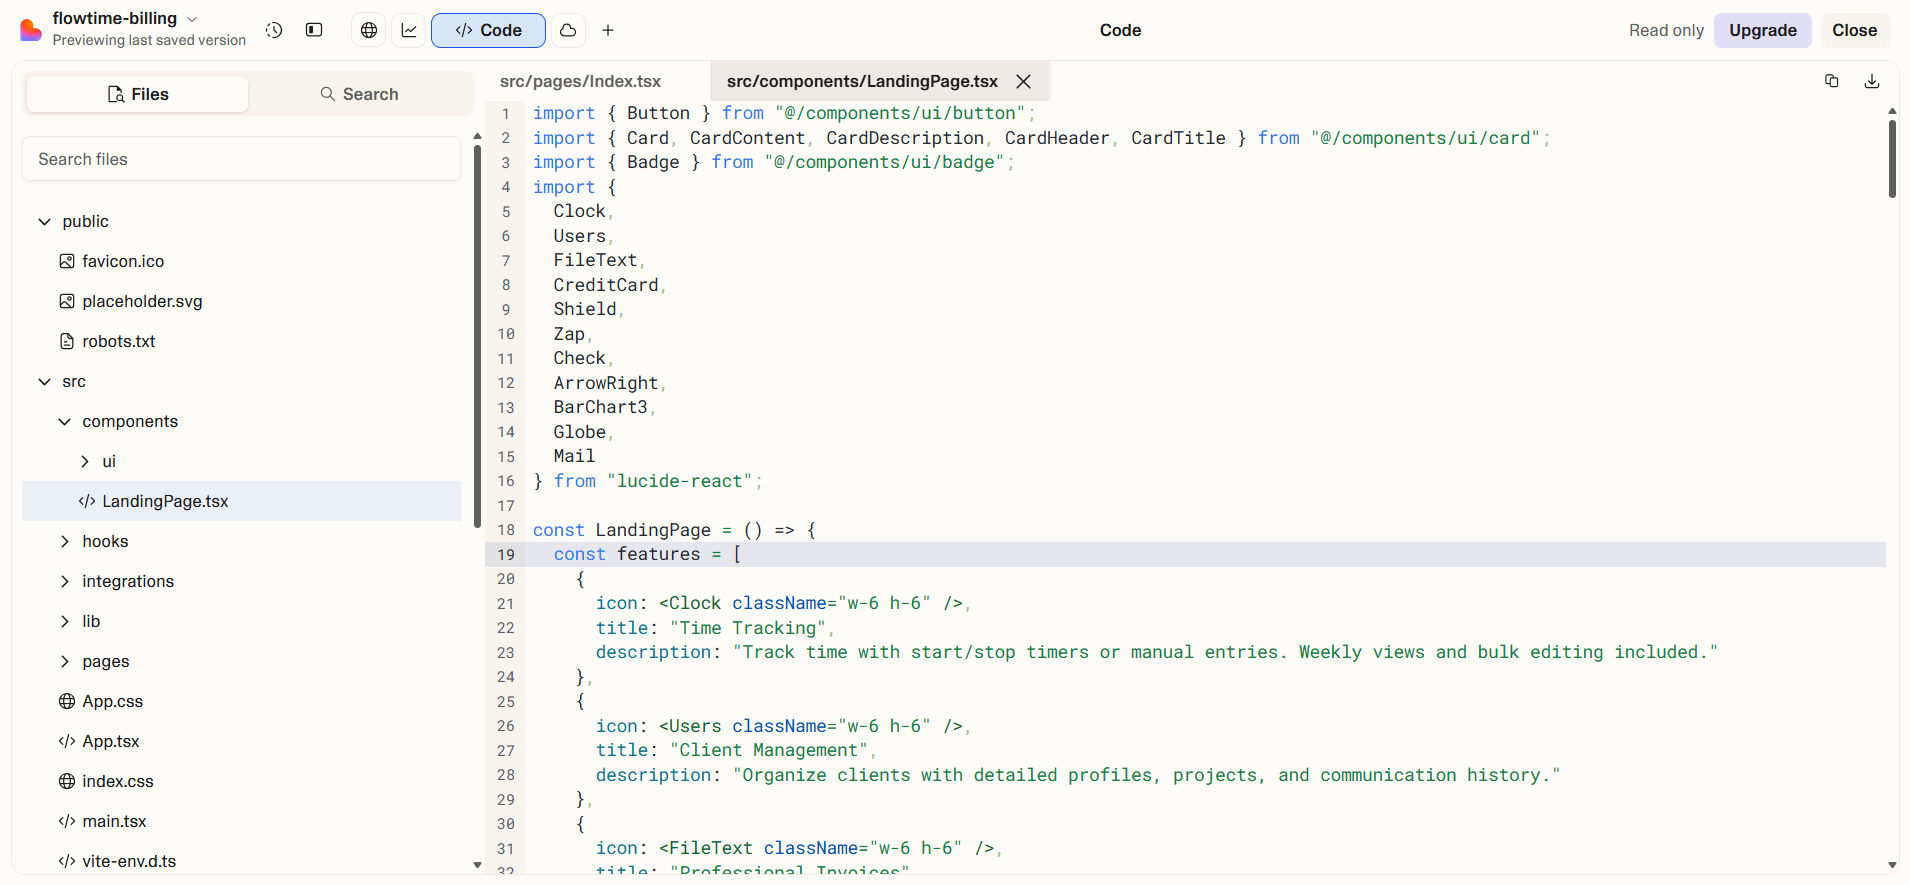The width and height of the screenshot is (1910, 885).
Task: Click the Read only label
Action: click(x=1666, y=30)
